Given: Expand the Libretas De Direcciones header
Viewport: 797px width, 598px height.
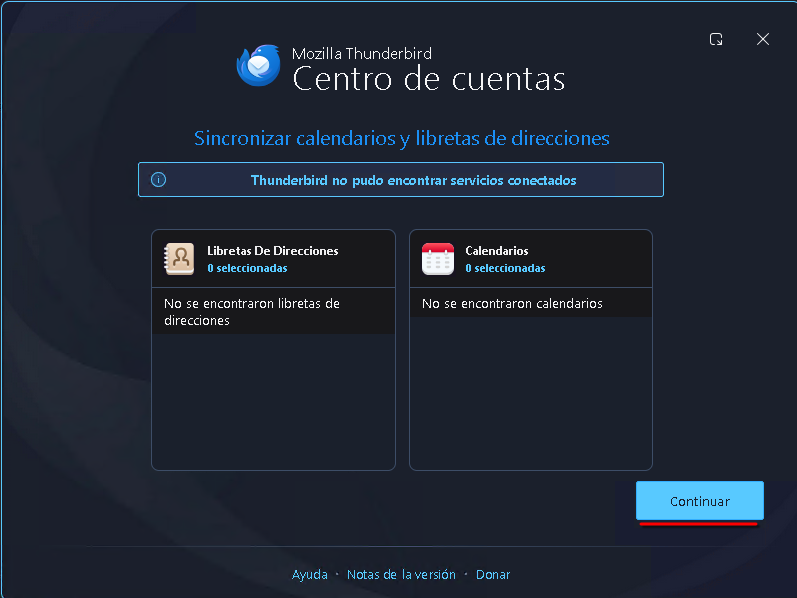Looking at the screenshot, I should pyautogui.click(x=272, y=251).
